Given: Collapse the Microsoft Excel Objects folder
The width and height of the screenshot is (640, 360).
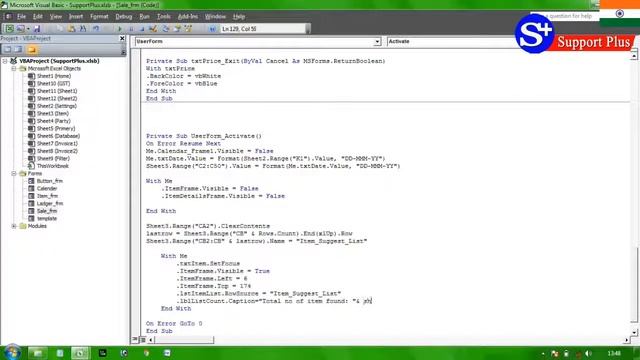Looking at the screenshot, I should (x=14, y=69).
